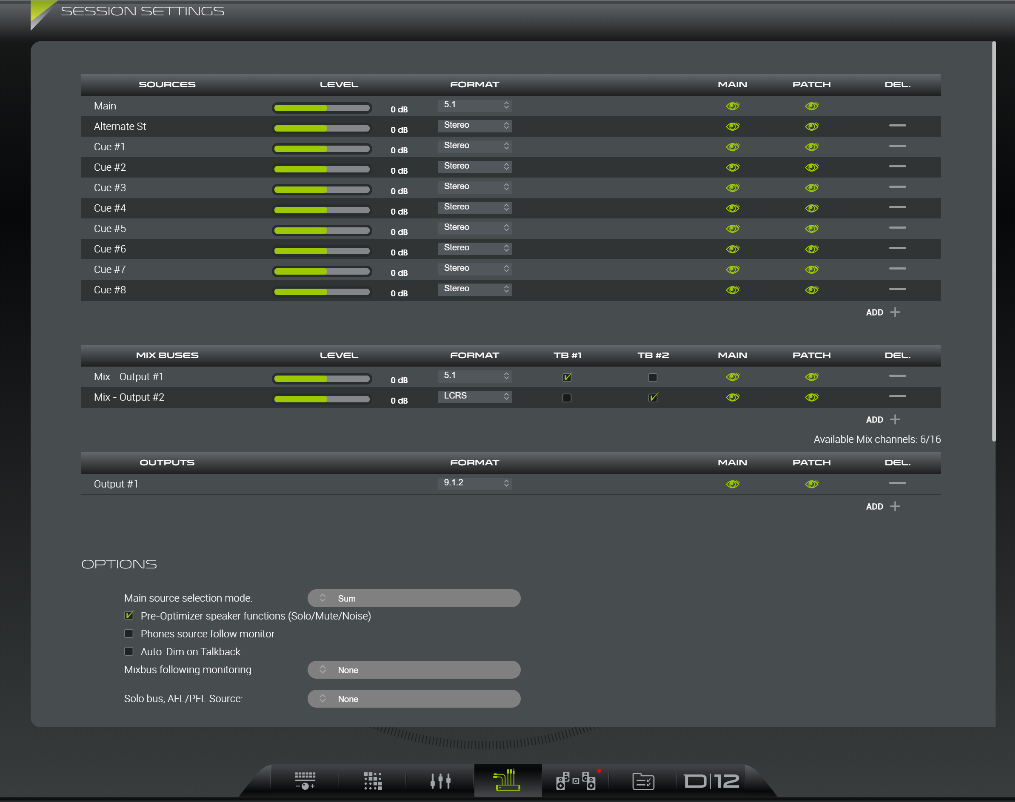Open Cue #3 format dropdown

pos(475,186)
